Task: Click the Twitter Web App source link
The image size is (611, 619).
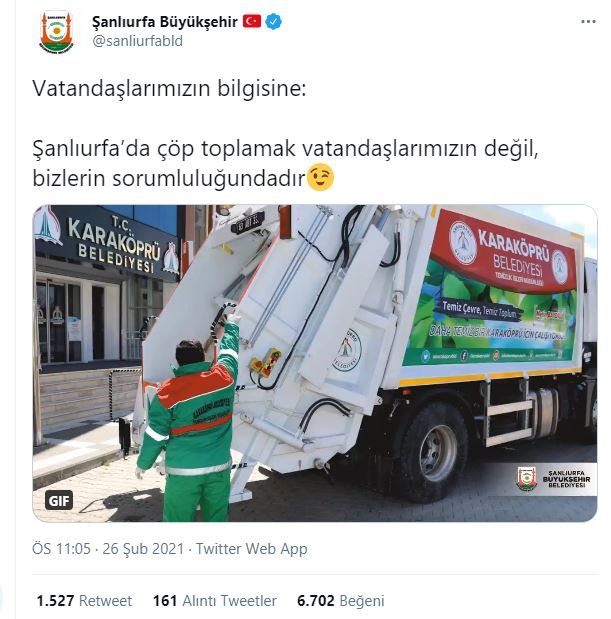Action: [x=251, y=549]
